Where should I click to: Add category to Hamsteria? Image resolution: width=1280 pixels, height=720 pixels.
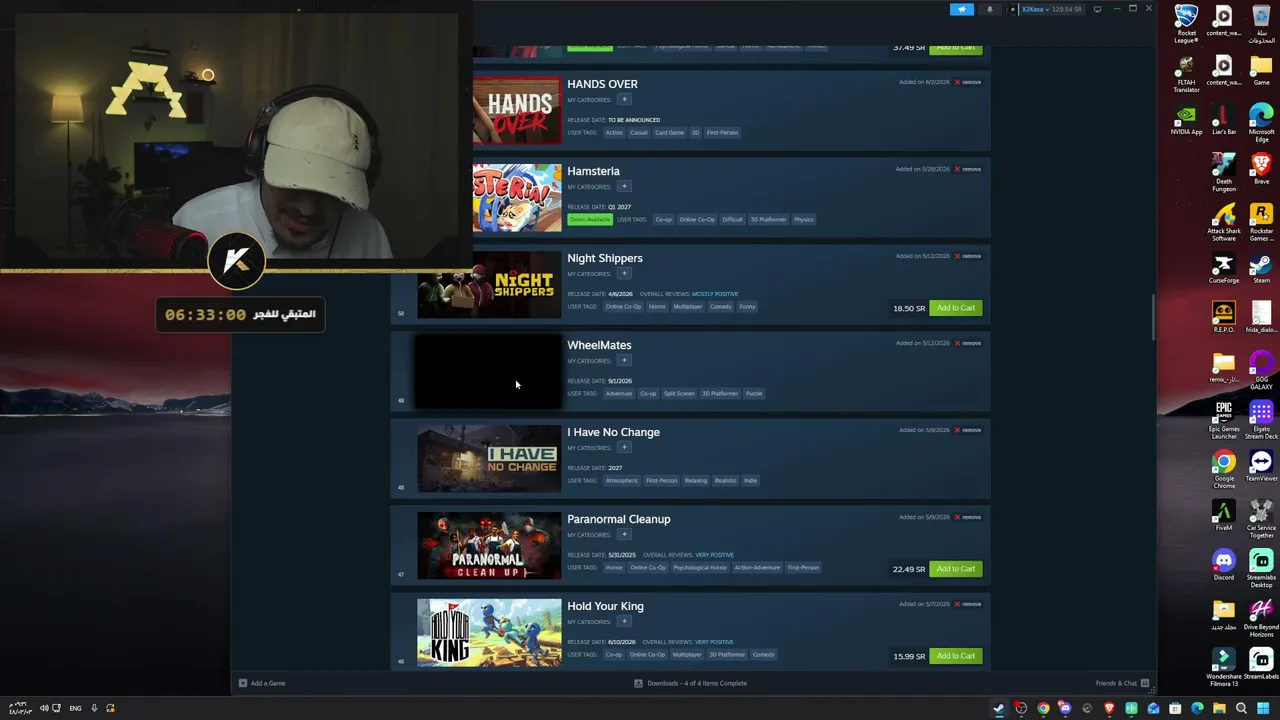coord(624,186)
